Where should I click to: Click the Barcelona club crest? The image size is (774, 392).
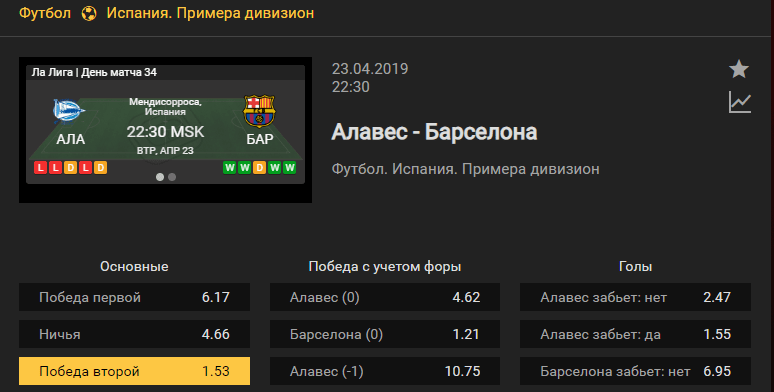click(x=259, y=111)
